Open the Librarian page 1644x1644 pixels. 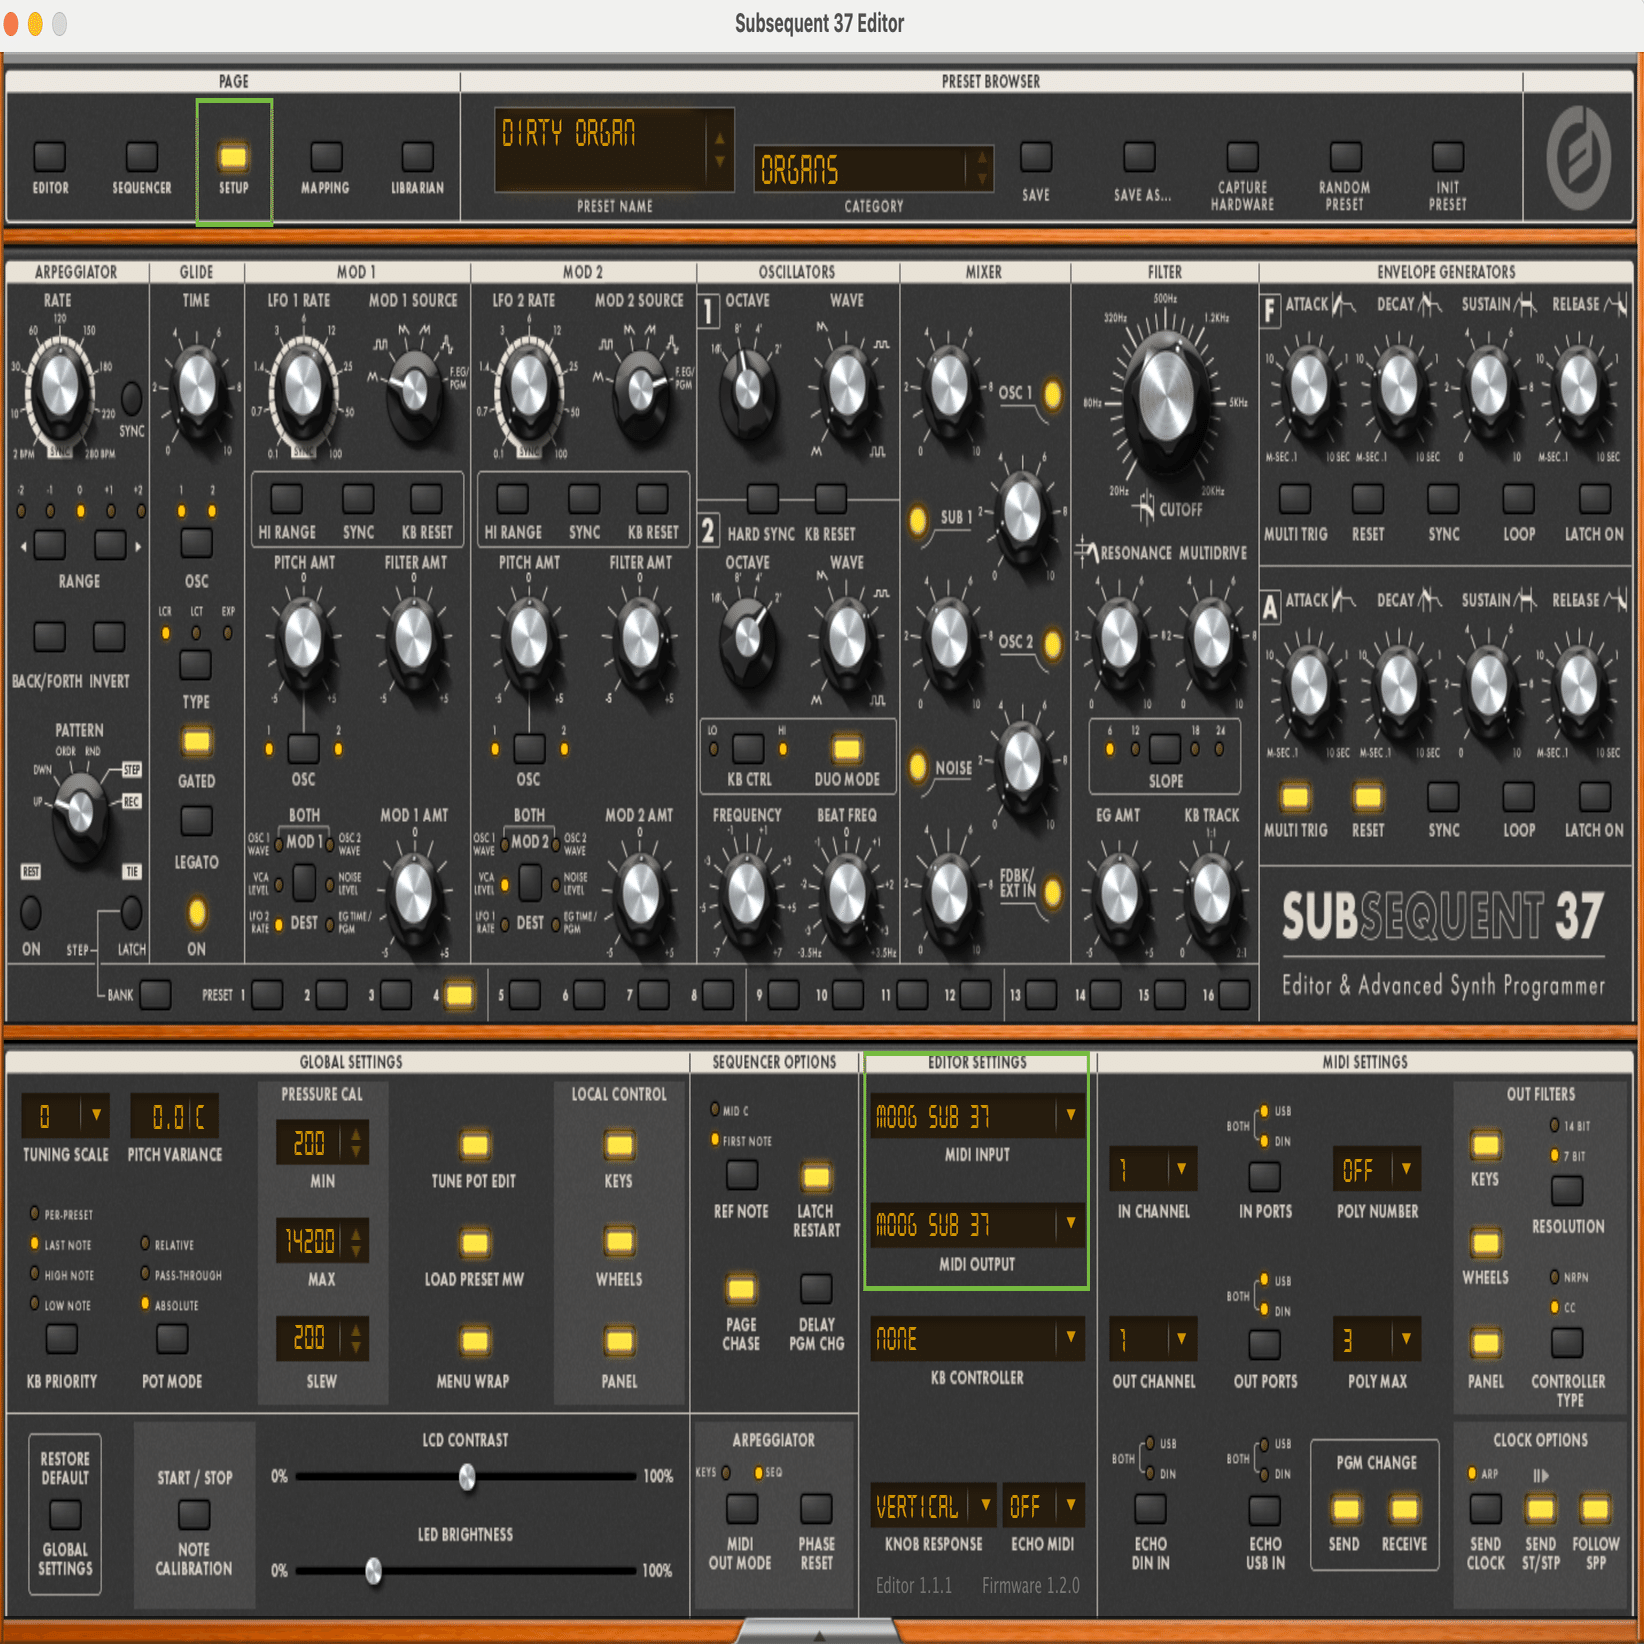click(416, 156)
